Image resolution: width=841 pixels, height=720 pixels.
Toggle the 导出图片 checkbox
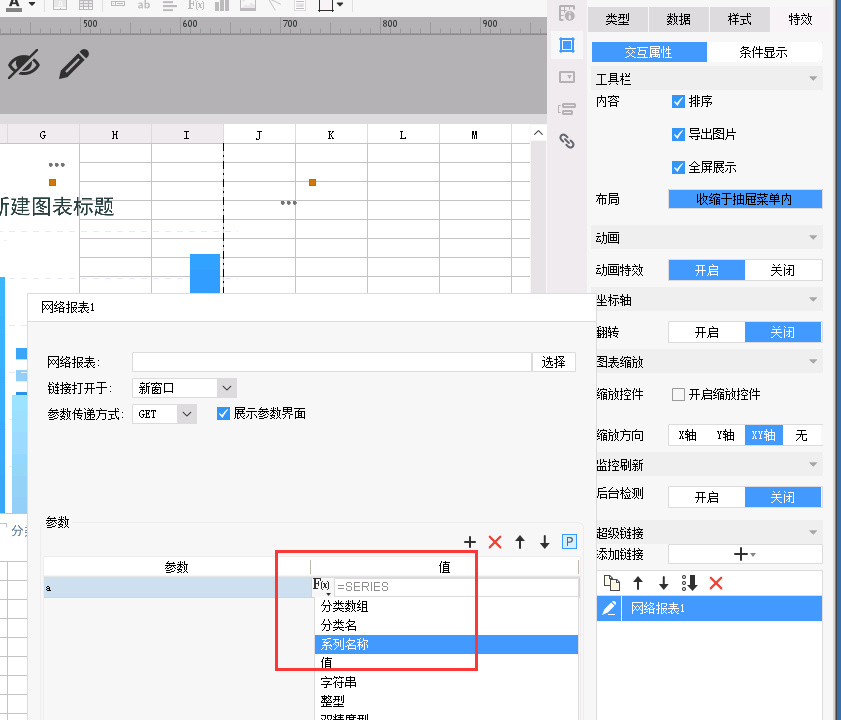point(679,134)
